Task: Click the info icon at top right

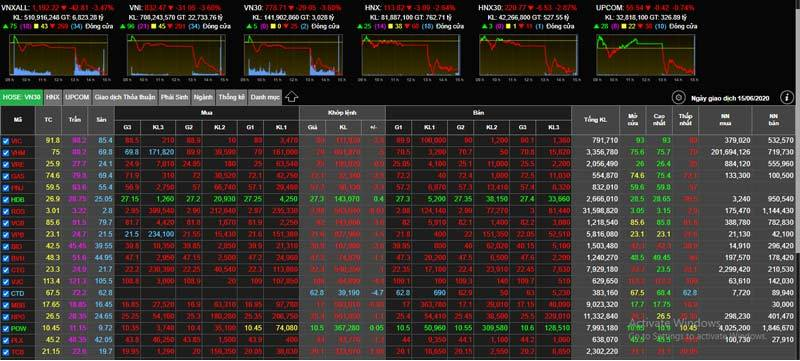Action: point(787,97)
